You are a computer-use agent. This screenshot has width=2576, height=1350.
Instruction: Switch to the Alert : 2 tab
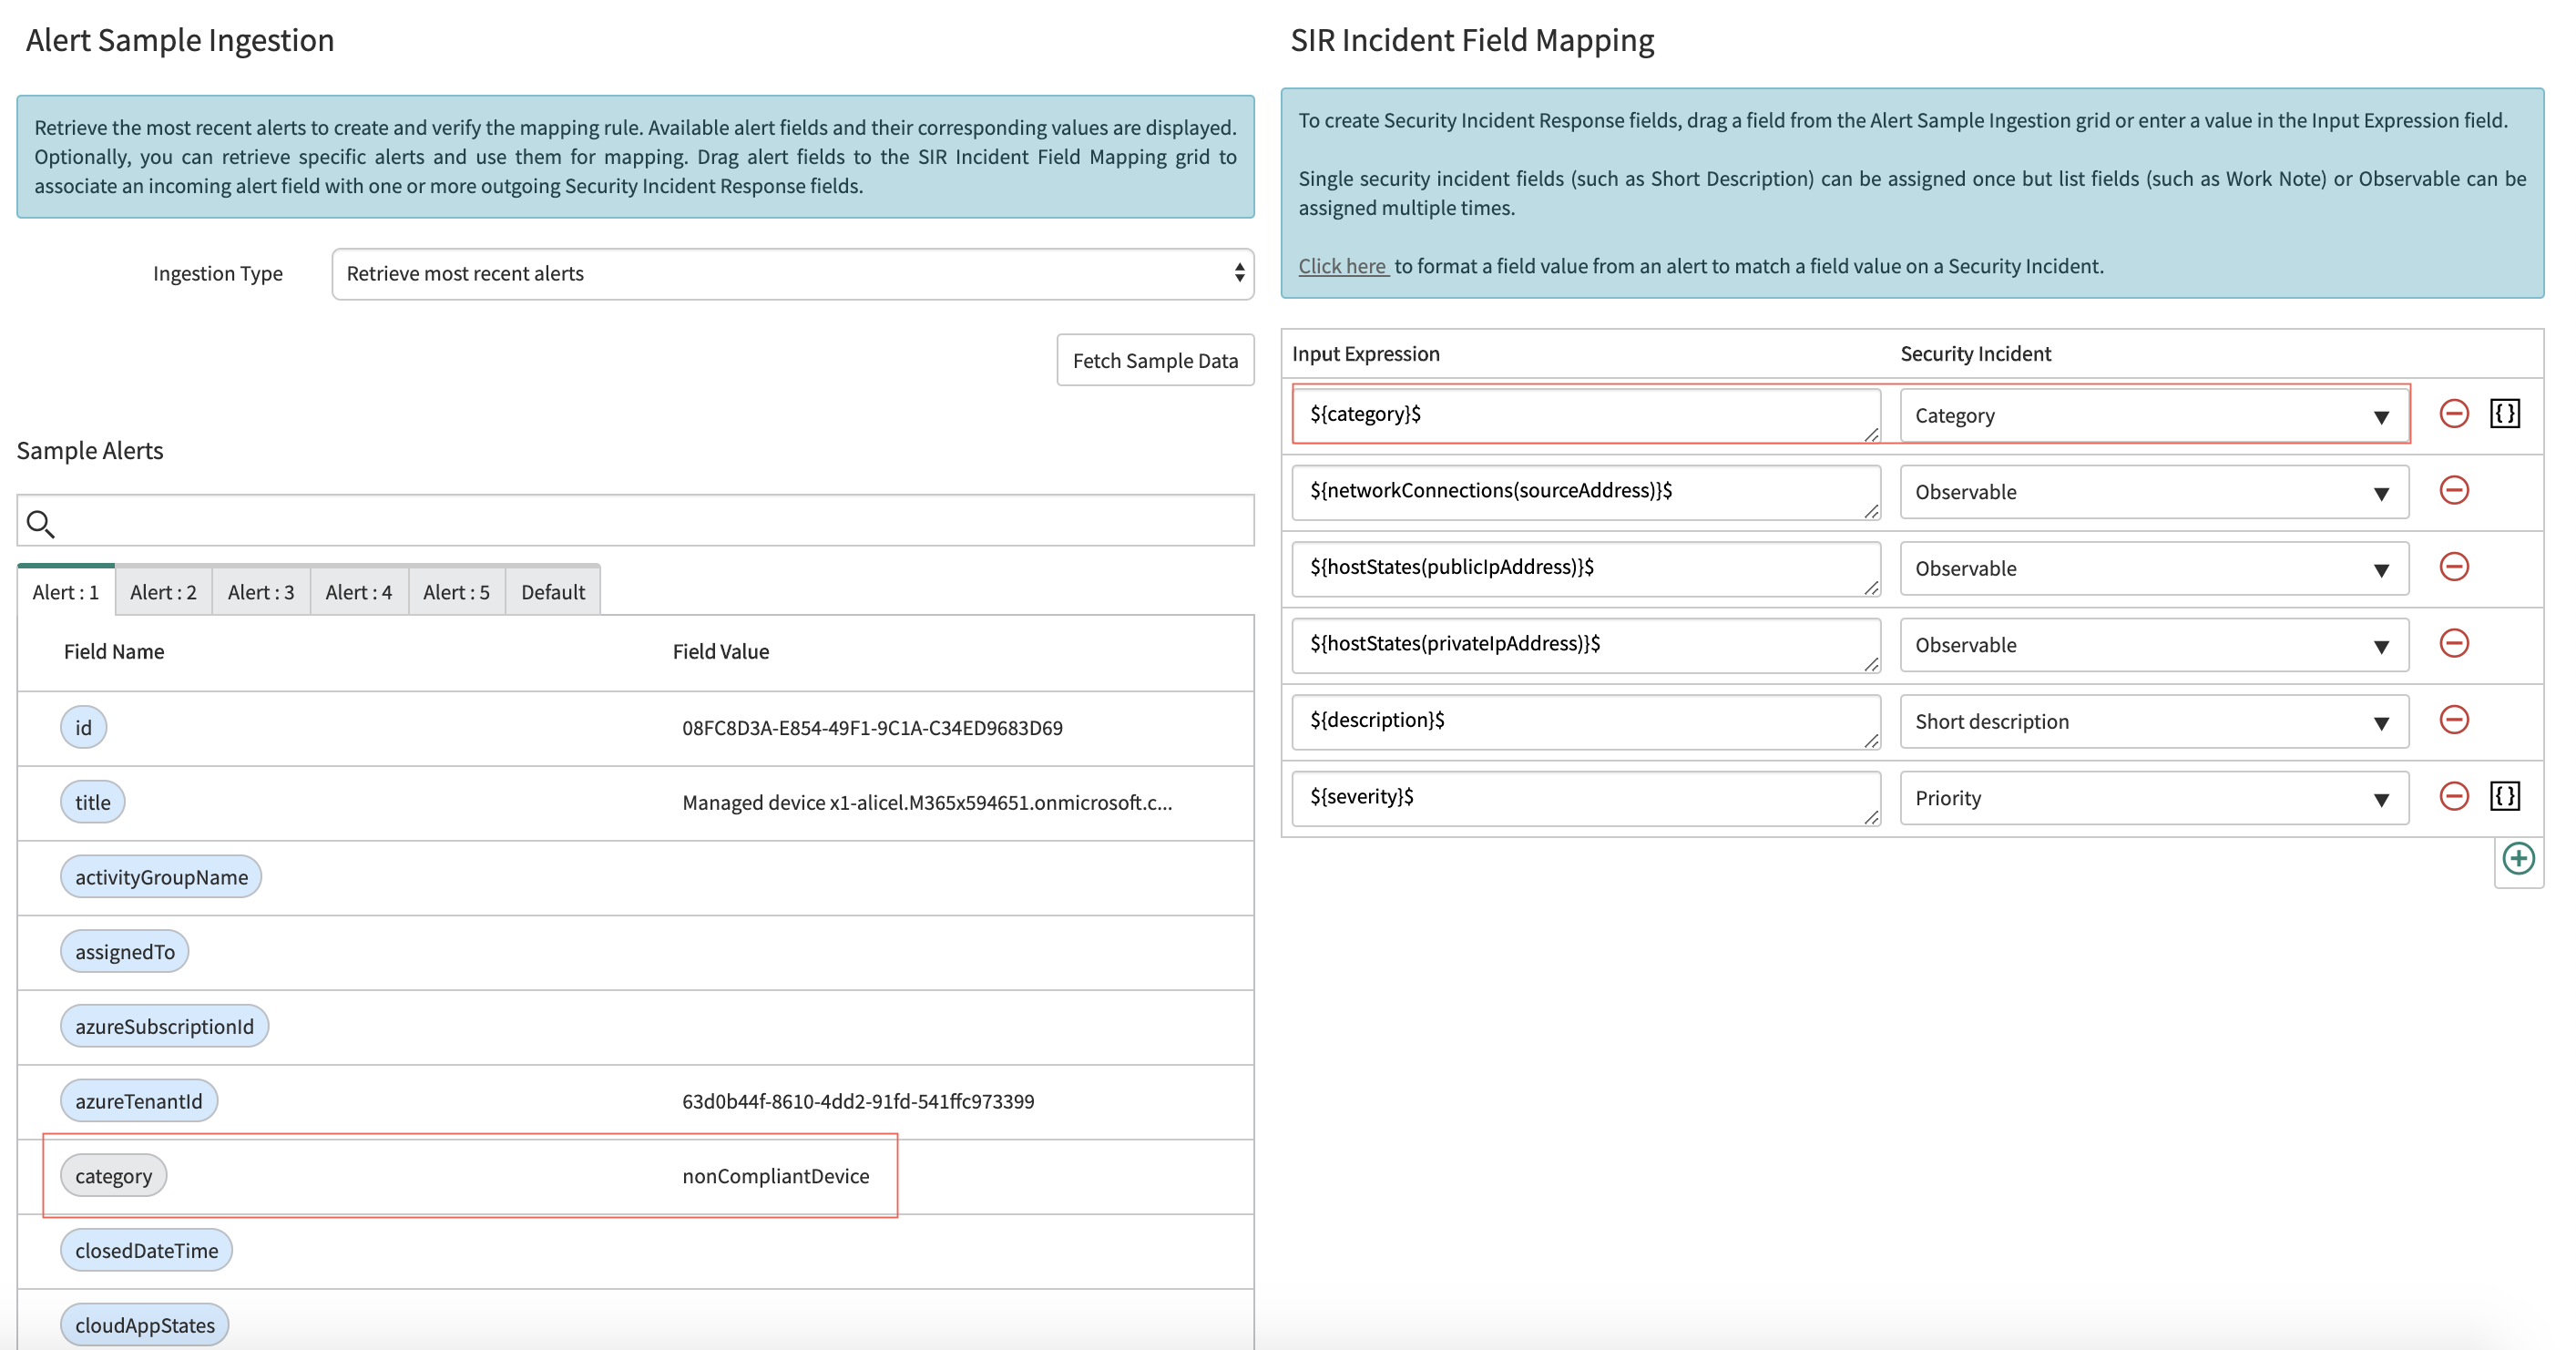pyautogui.click(x=163, y=592)
